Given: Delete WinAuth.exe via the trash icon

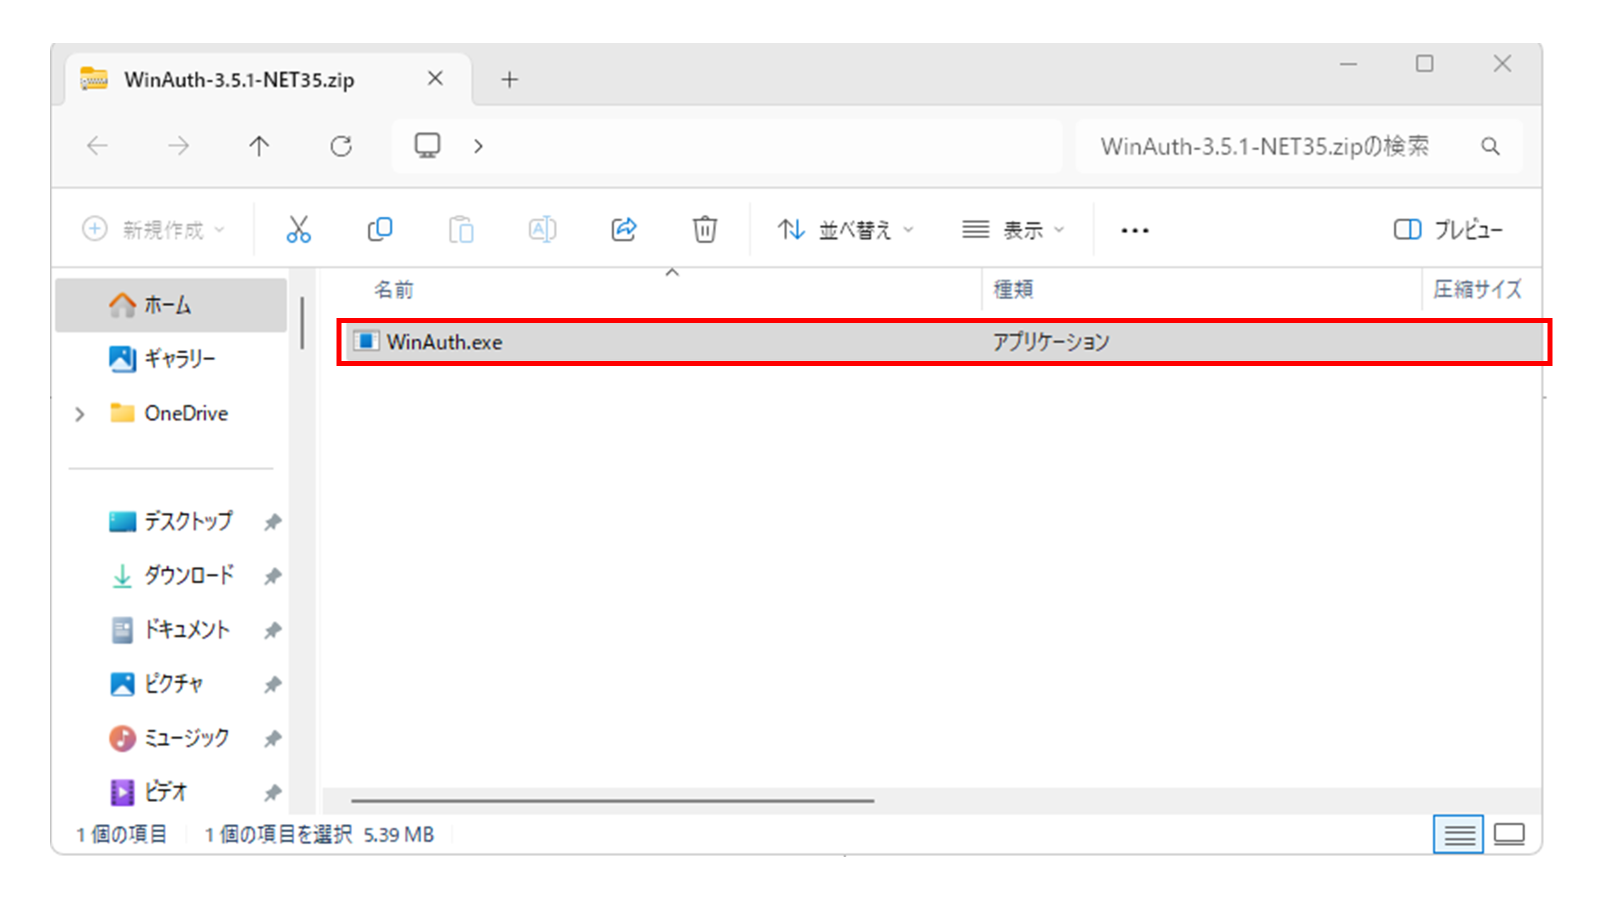Looking at the screenshot, I should [x=705, y=229].
